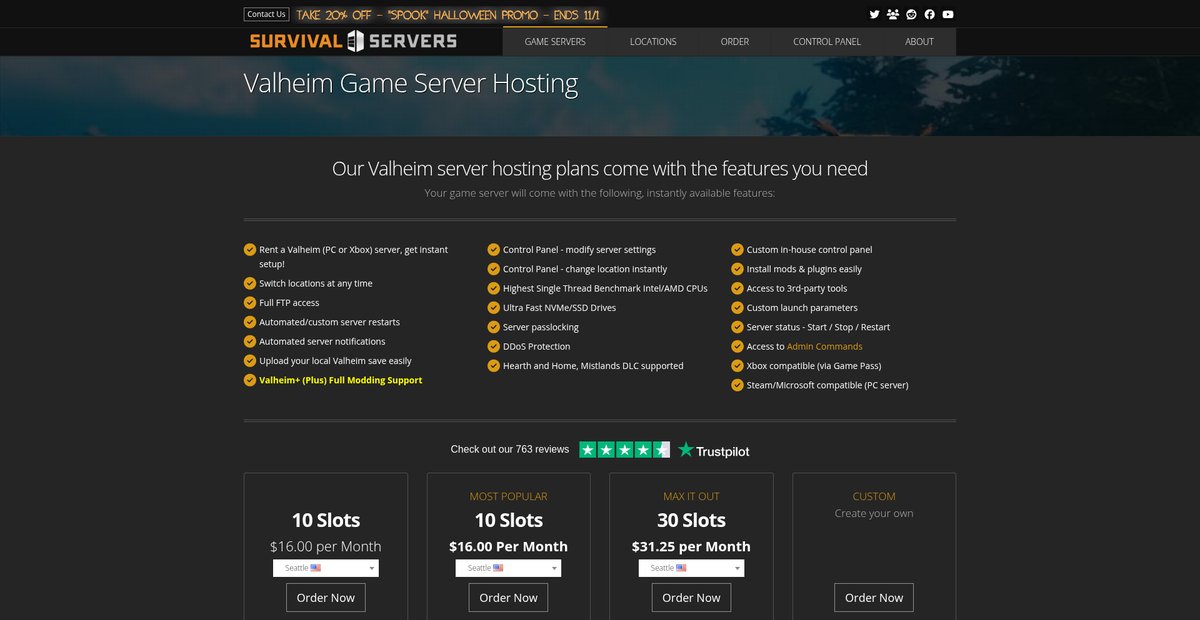This screenshot has height=620, width=1200.
Task: Click the 'Valheim Game Server Hosting' heading
Action: [x=411, y=83]
